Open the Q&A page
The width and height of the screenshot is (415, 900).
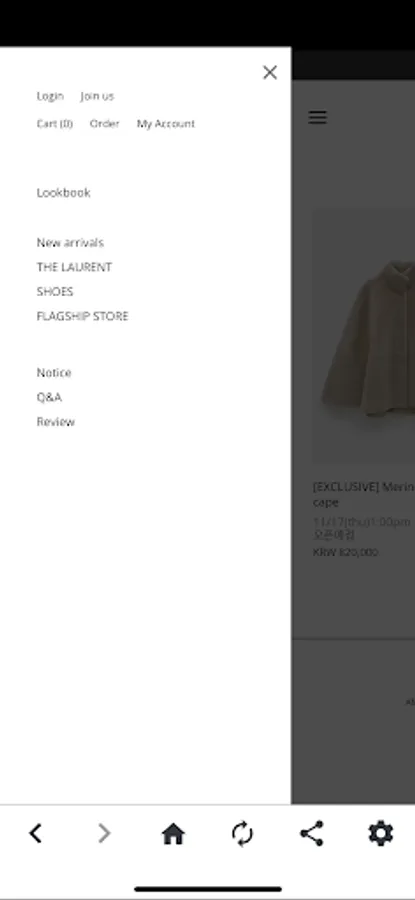point(49,397)
